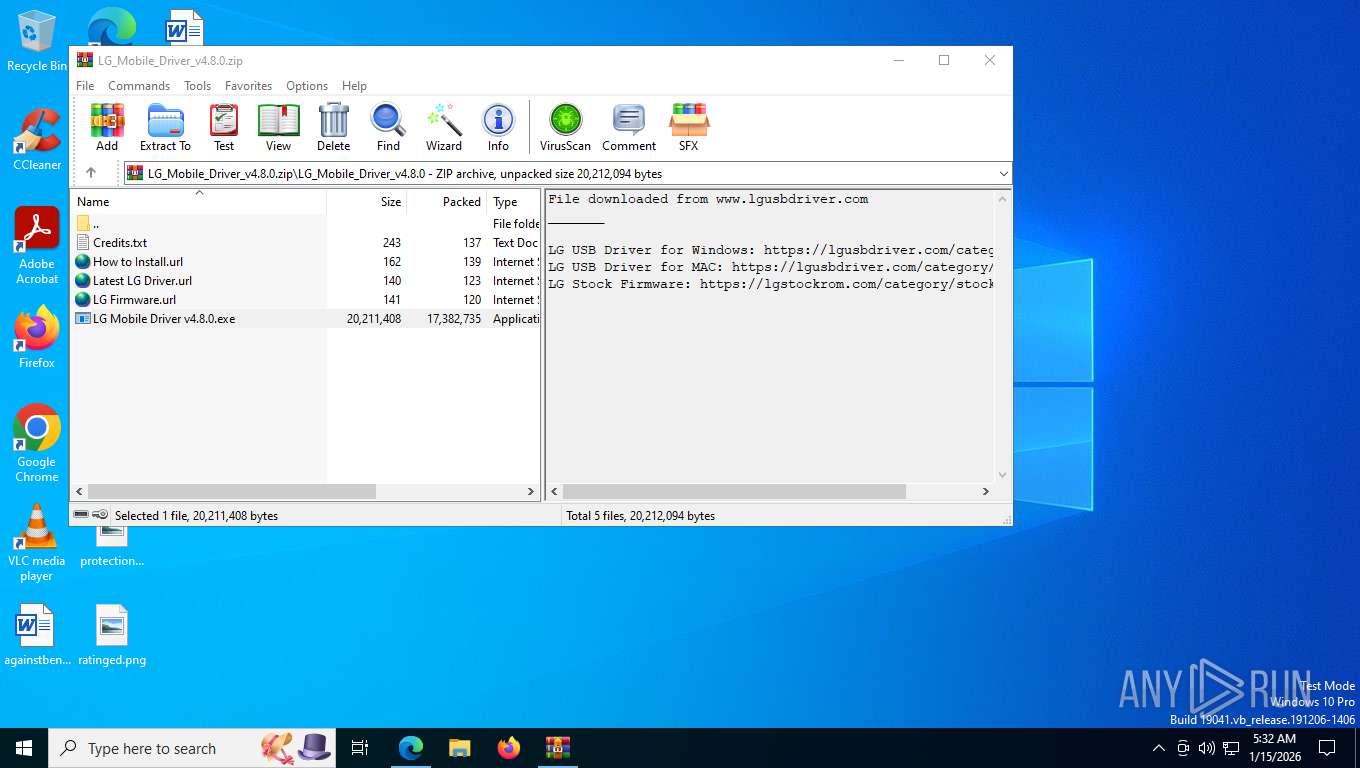Open Firefox from taskbar
The height and width of the screenshot is (768, 1360).
coord(509,748)
